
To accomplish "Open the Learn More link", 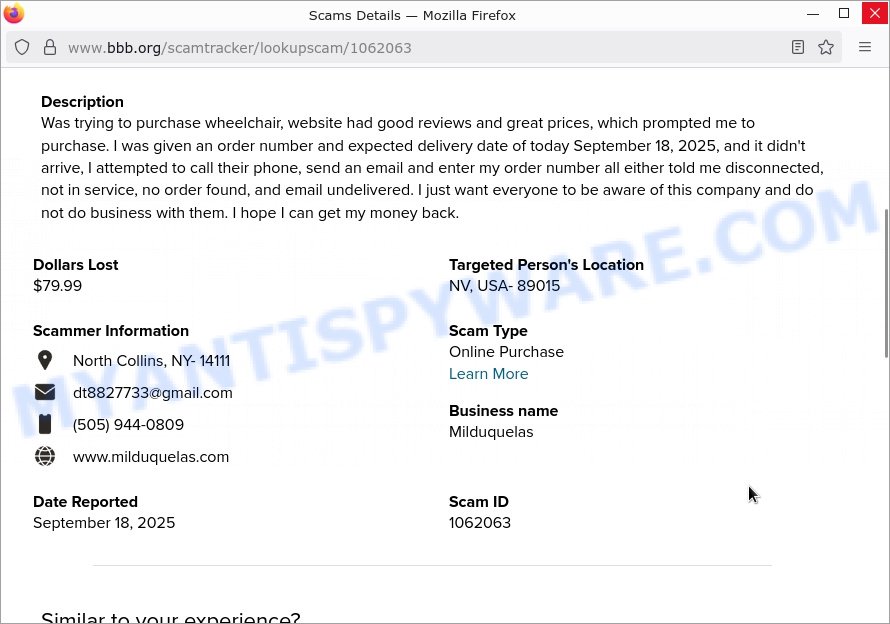I will (488, 374).
